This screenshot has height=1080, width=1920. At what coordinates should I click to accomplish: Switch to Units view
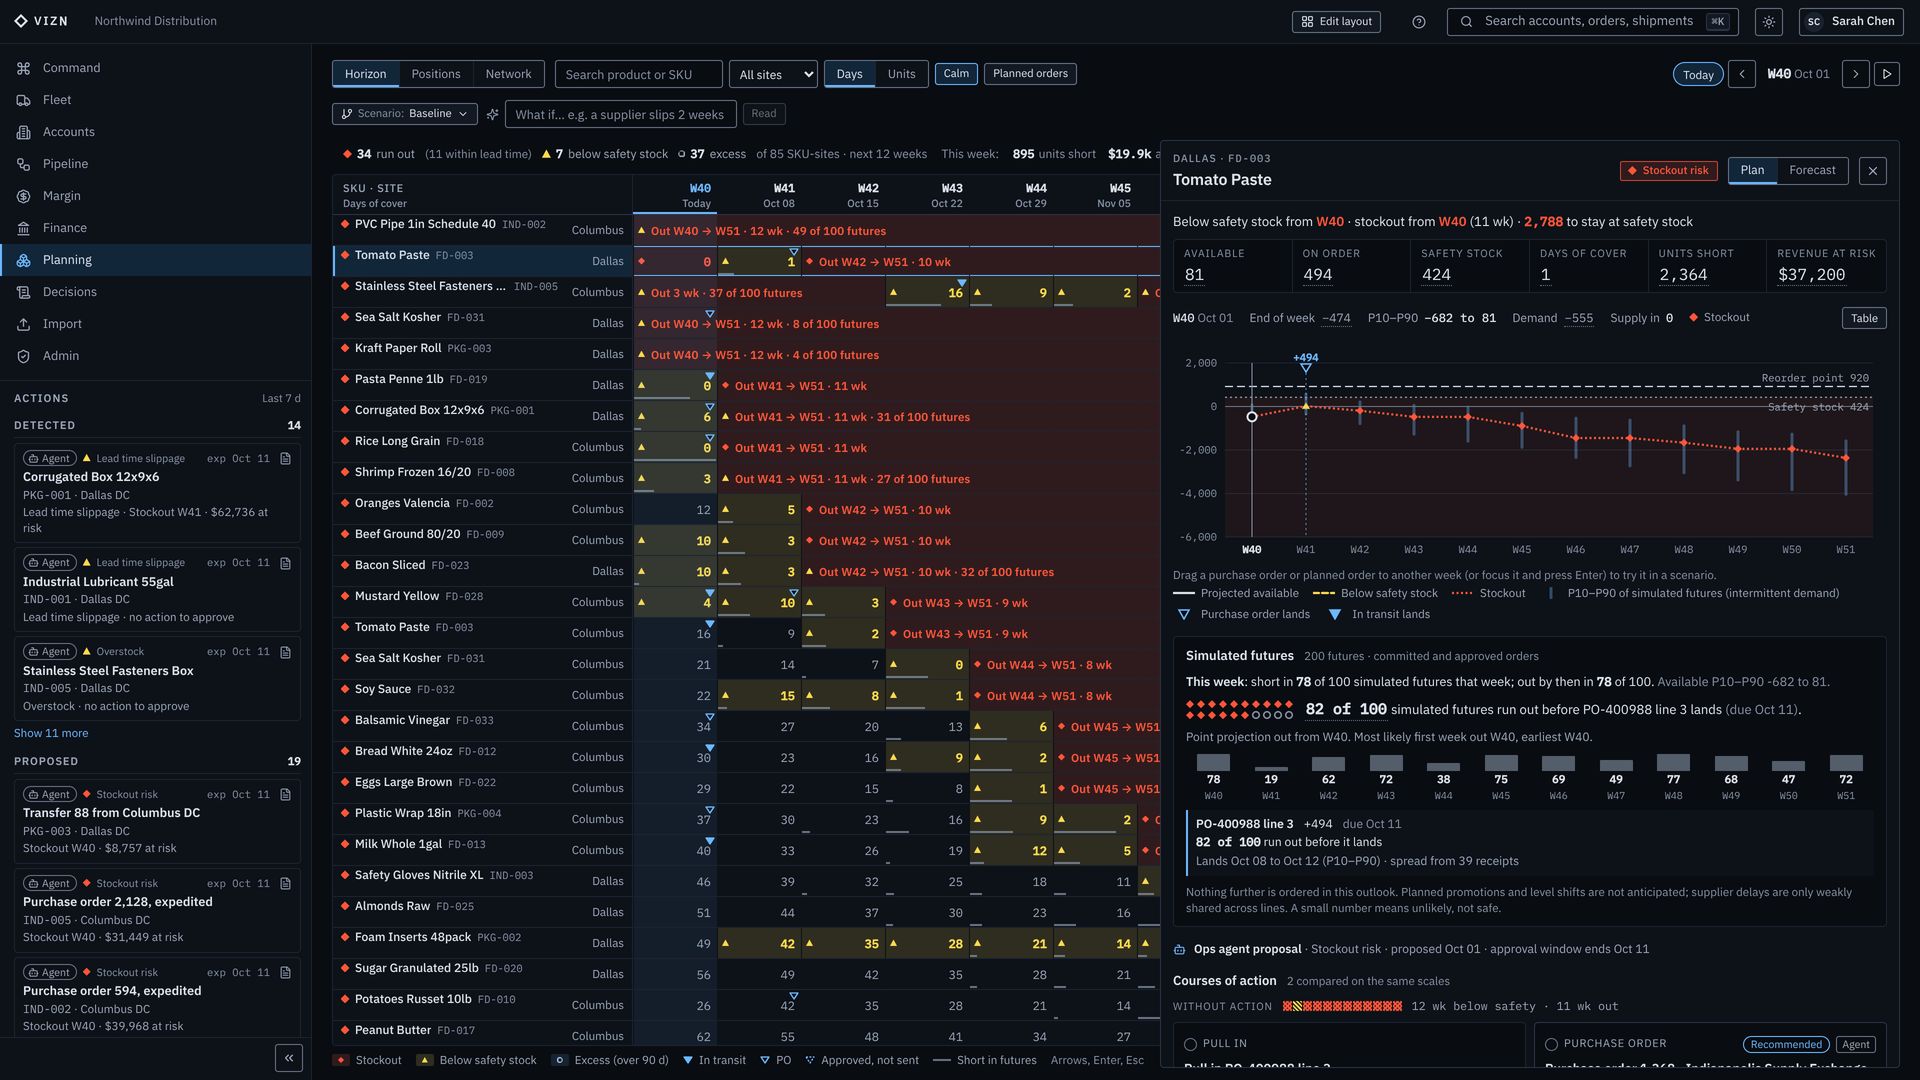tap(901, 74)
